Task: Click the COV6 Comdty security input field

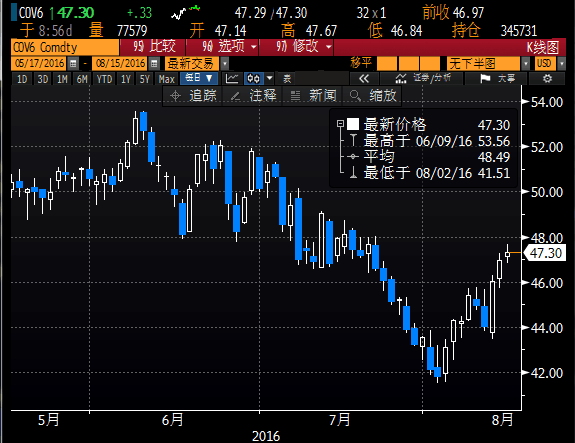Action: point(65,48)
